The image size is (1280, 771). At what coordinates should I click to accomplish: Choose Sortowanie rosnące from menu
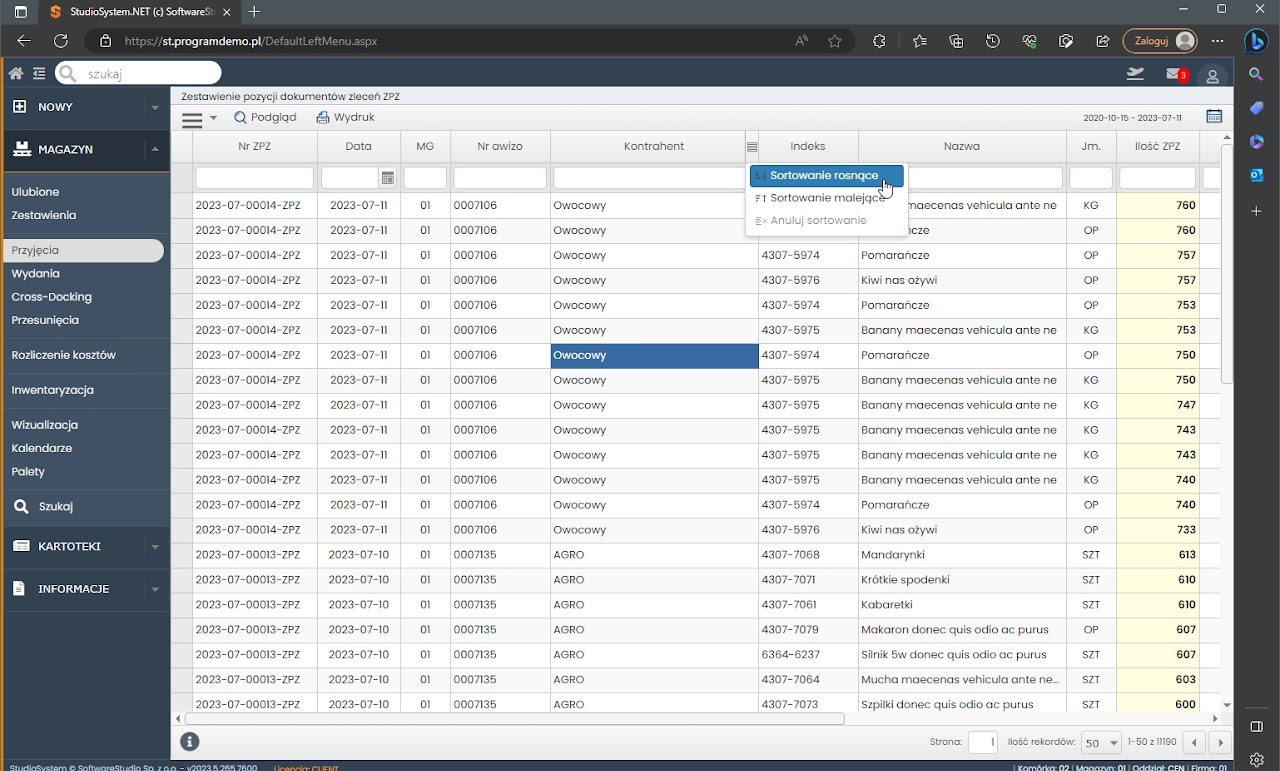(826, 176)
